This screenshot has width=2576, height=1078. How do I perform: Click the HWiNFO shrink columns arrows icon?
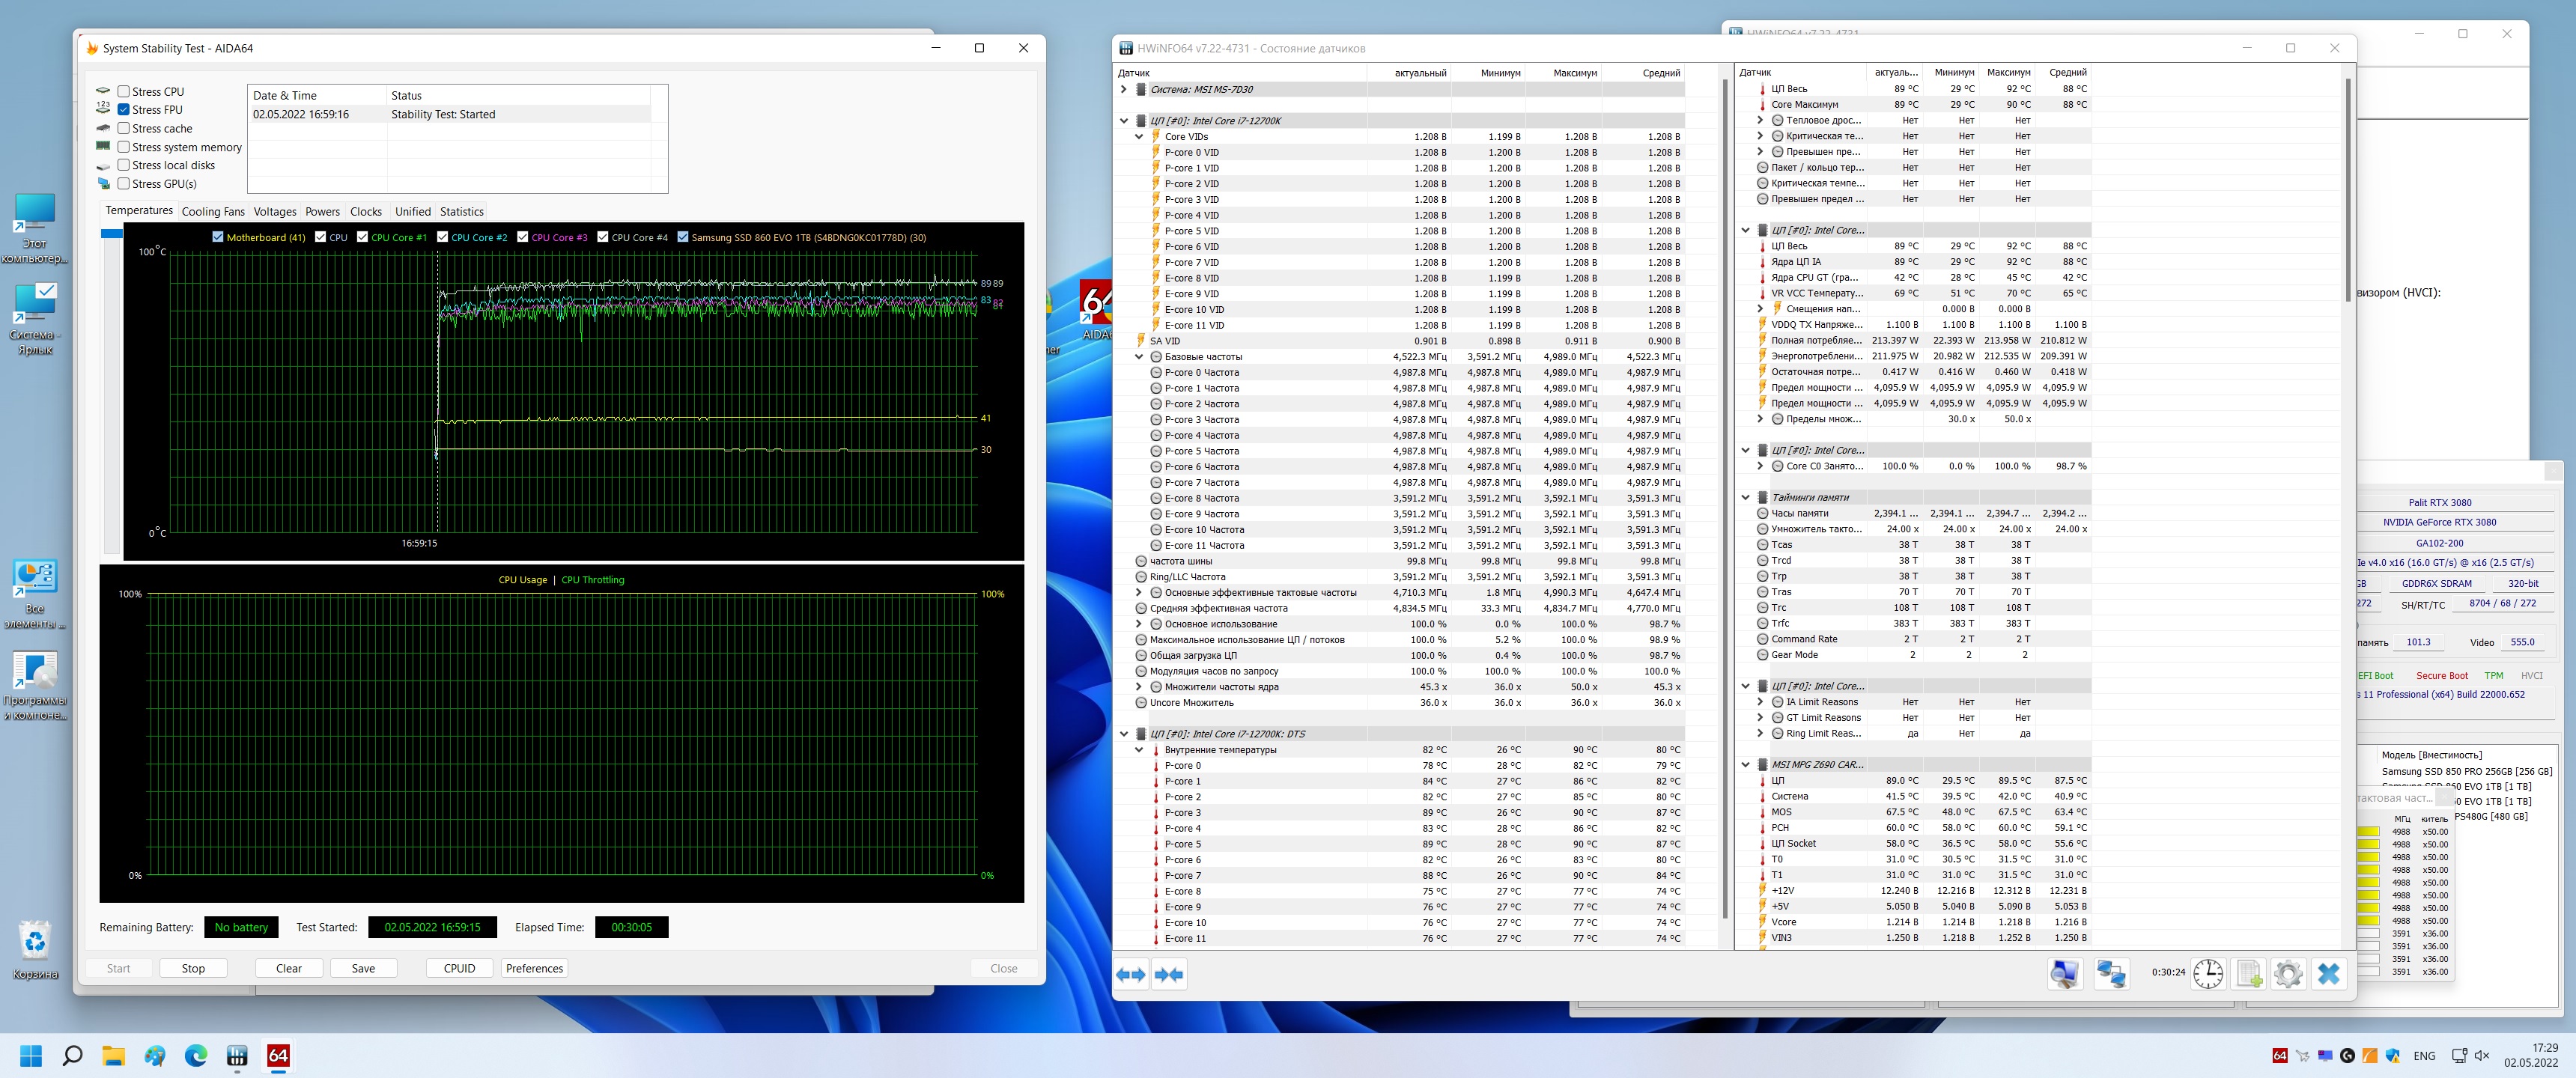click(1169, 974)
